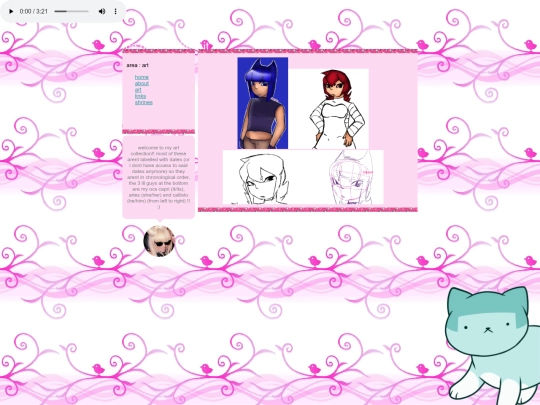The height and width of the screenshot is (405, 540).
Task: Click the 'area : art' heading
Action: (137, 65)
